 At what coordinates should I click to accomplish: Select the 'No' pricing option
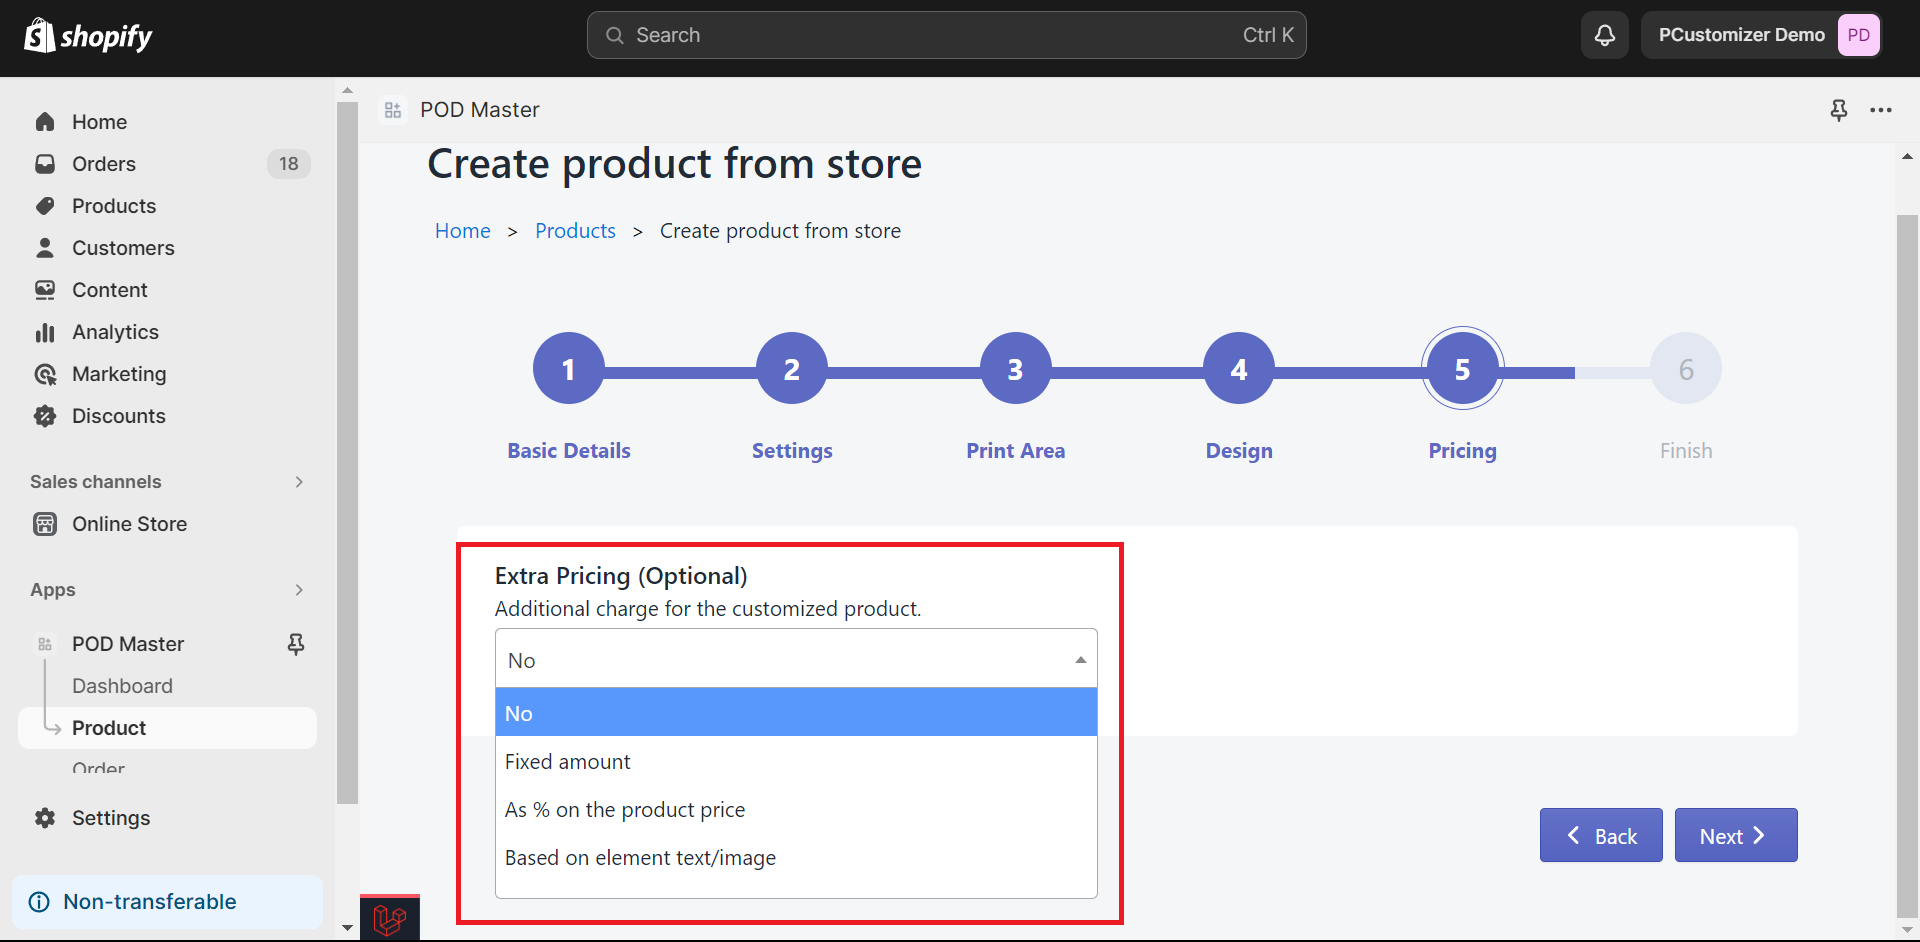[x=796, y=713]
